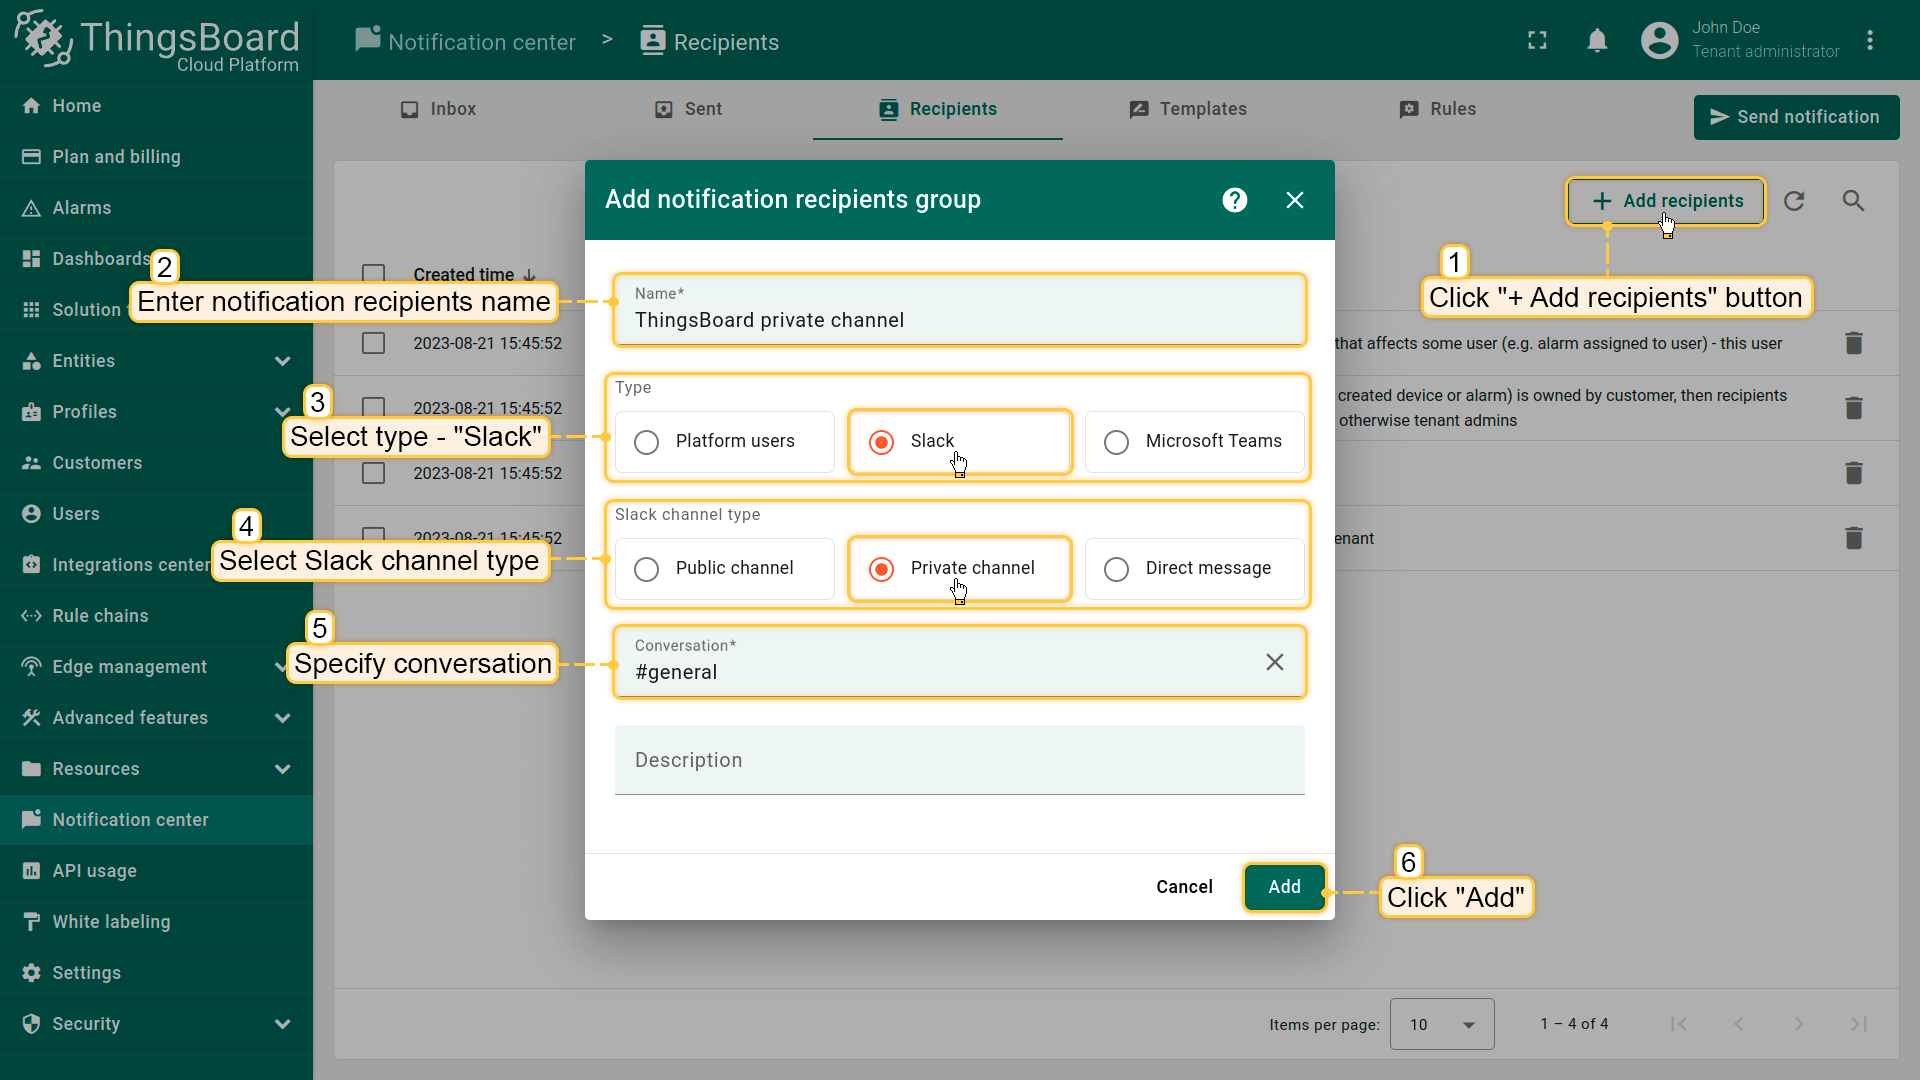
Task: Open help for recipients group dialog
Action: click(x=1235, y=200)
